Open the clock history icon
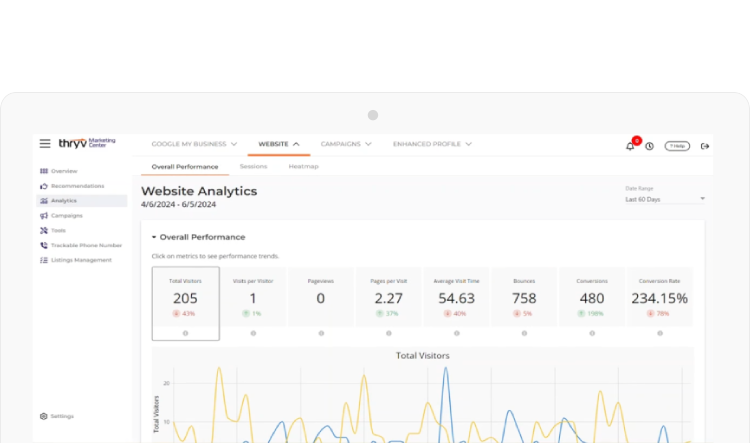Viewport: 750px width, 443px height. tap(649, 146)
